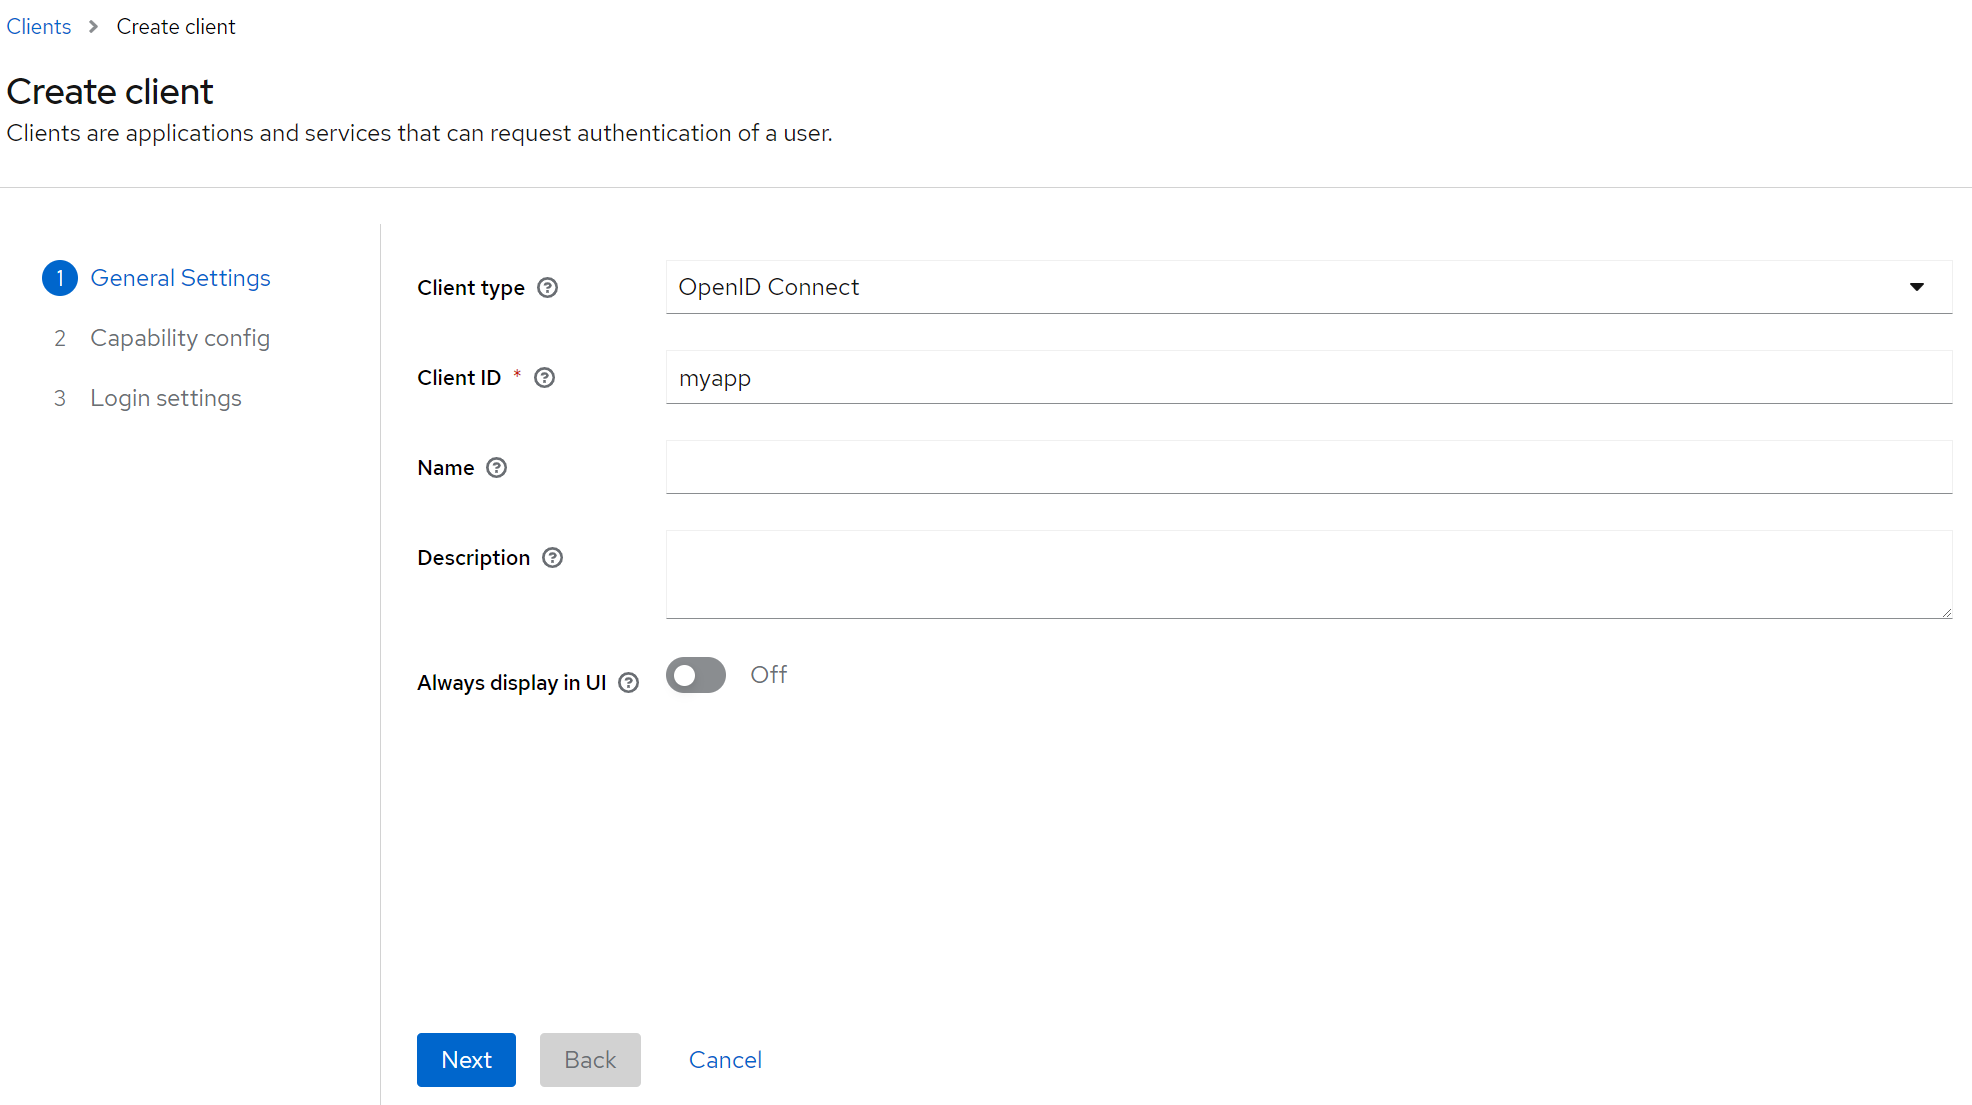Toggle Always display in UI switch
Image resolution: width=1972 pixels, height=1105 pixels.
point(696,675)
